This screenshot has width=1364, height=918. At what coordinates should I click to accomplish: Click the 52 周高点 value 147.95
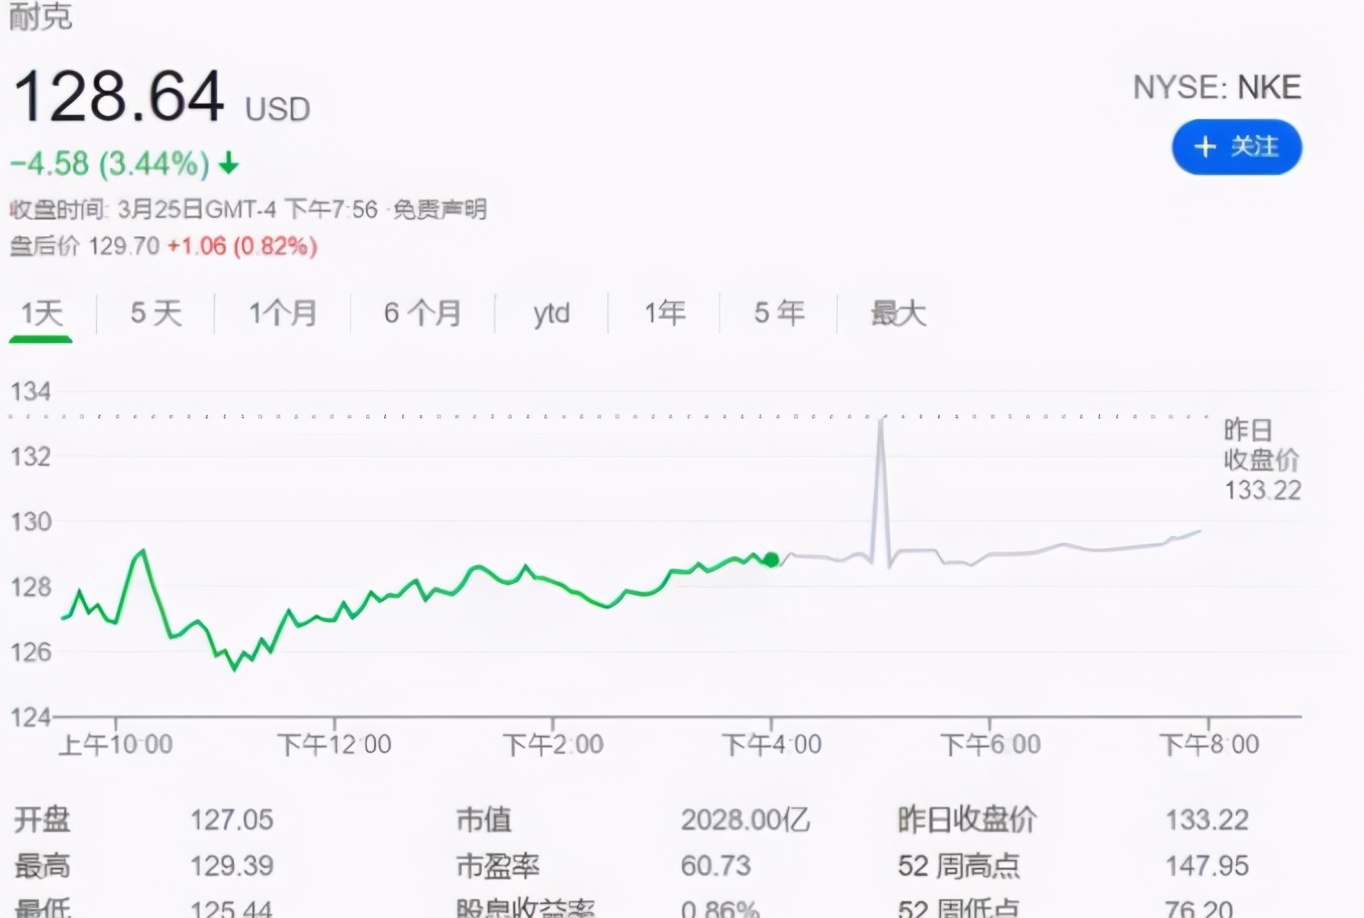pos(1208,866)
